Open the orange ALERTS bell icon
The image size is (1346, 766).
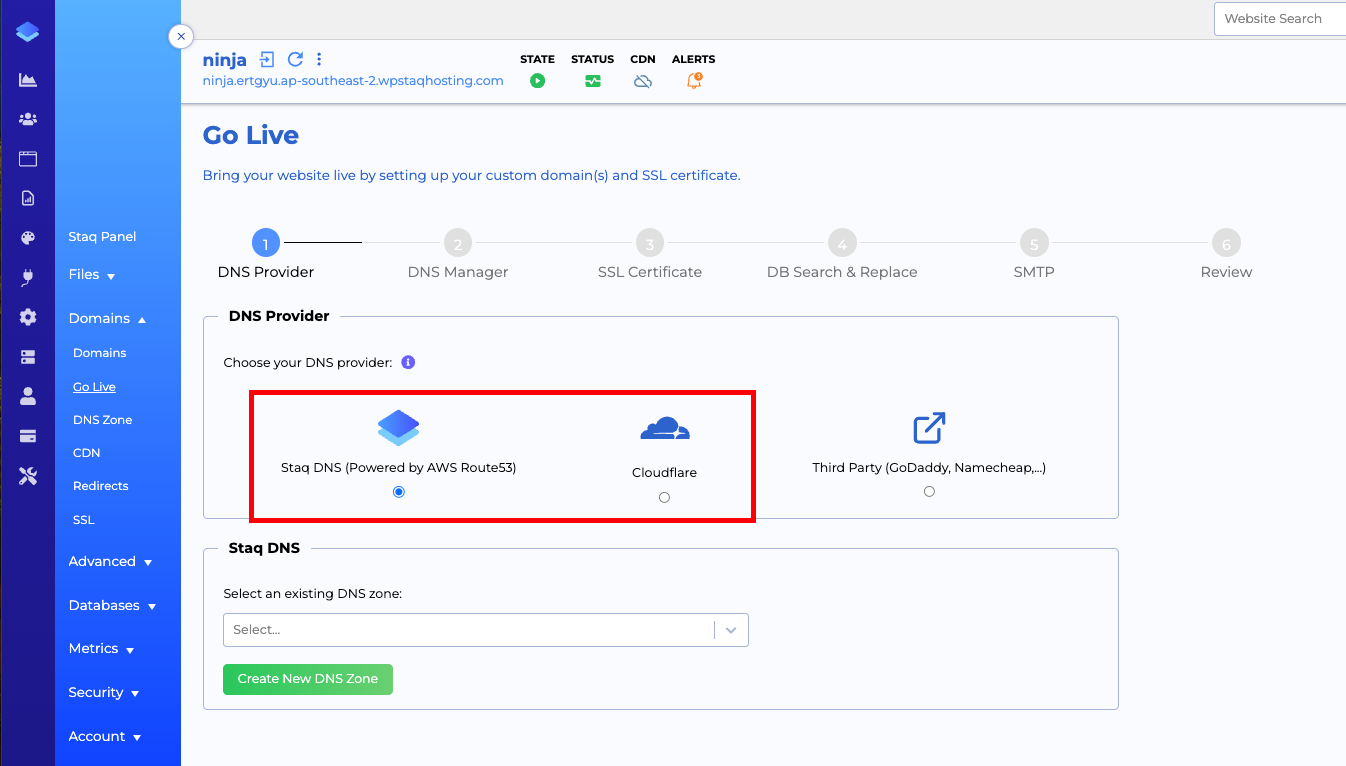pyautogui.click(x=694, y=81)
